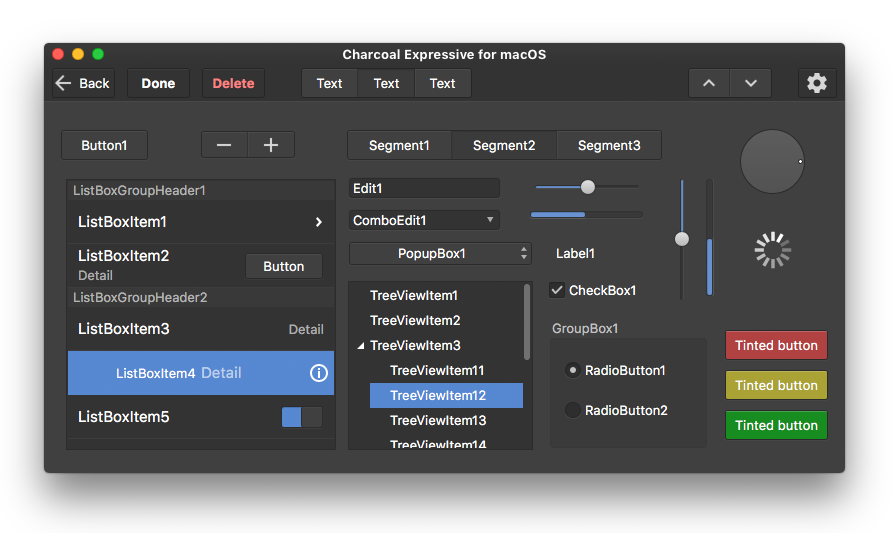Select TreeViewItem3 label
Viewport: 895px width, 533px height.
415,346
